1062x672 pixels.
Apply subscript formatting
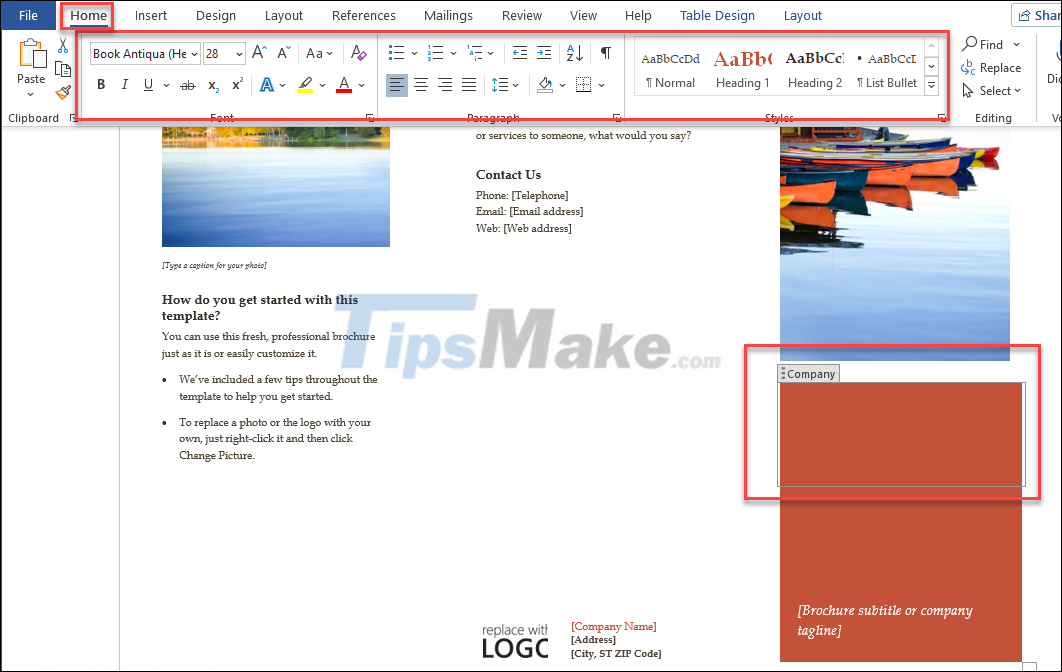[211, 84]
